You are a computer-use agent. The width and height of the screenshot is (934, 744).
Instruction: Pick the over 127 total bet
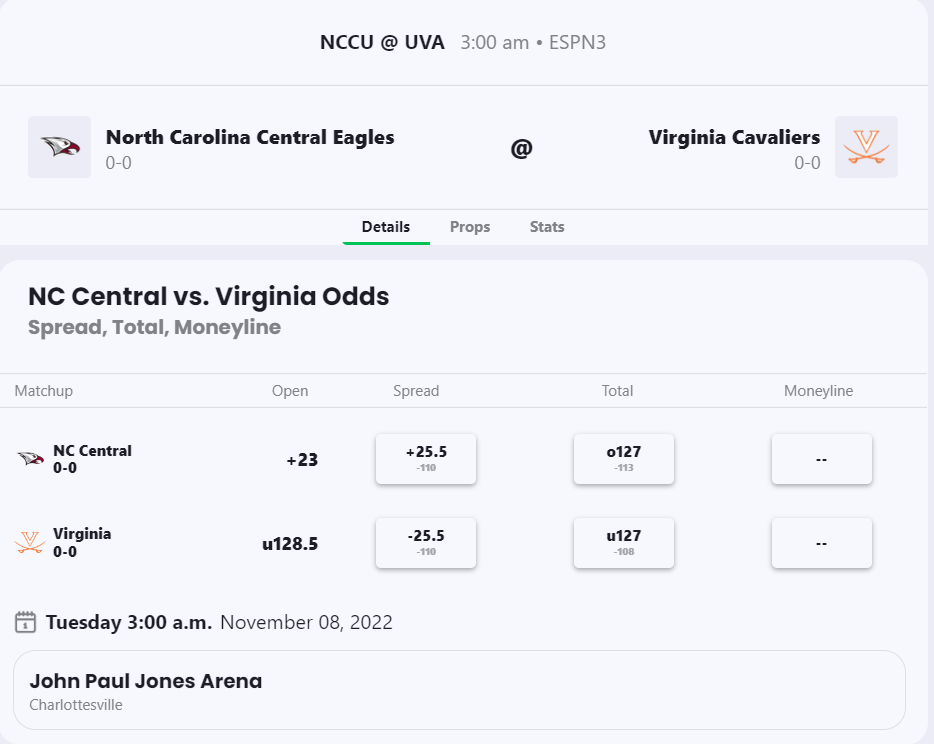(x=624, y=459)
